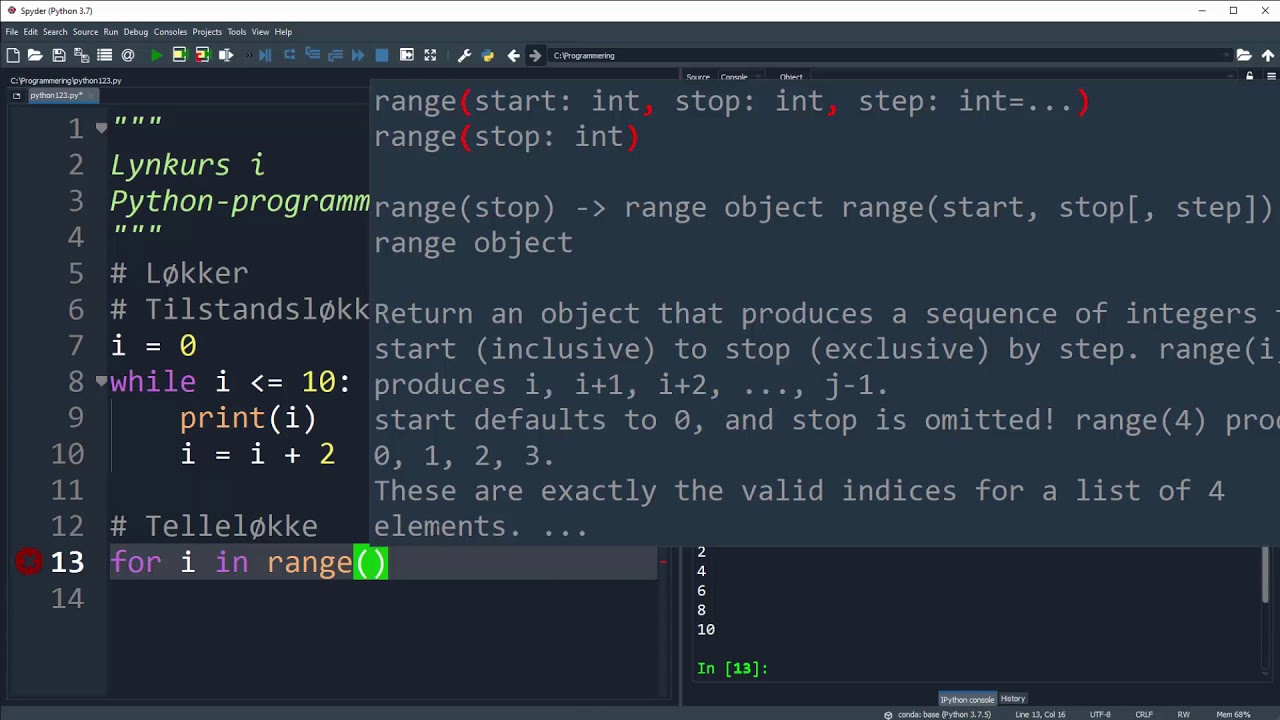
Task: Go back with left arrow icon
Action: coord(513,55)
